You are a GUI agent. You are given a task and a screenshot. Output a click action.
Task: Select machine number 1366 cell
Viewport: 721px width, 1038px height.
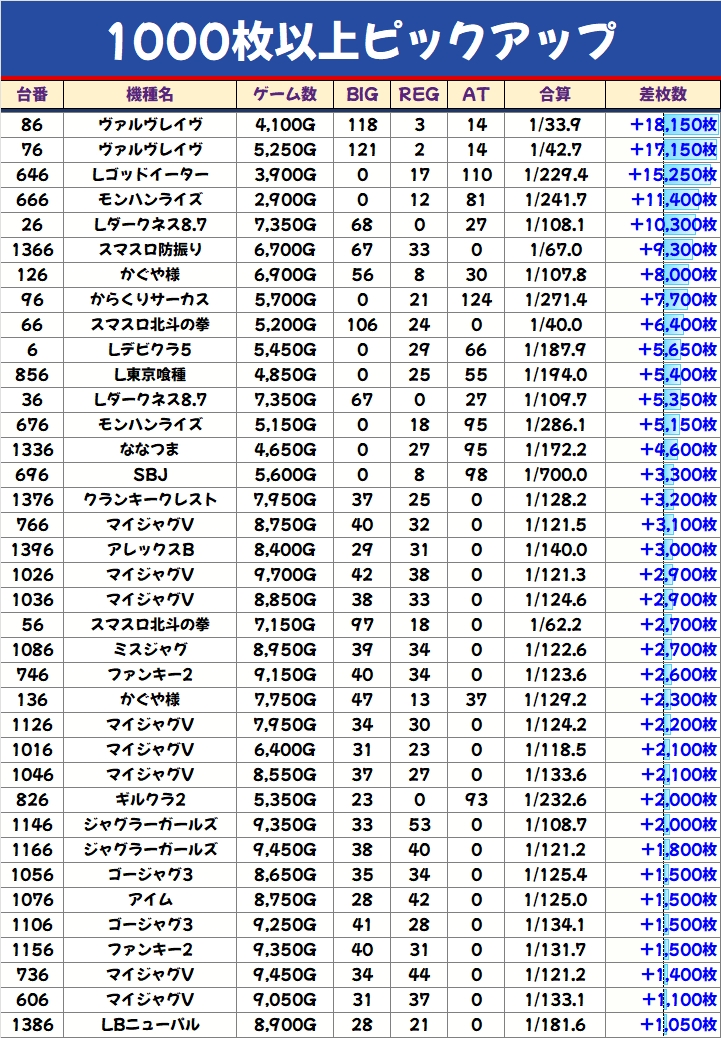(32, 250)
